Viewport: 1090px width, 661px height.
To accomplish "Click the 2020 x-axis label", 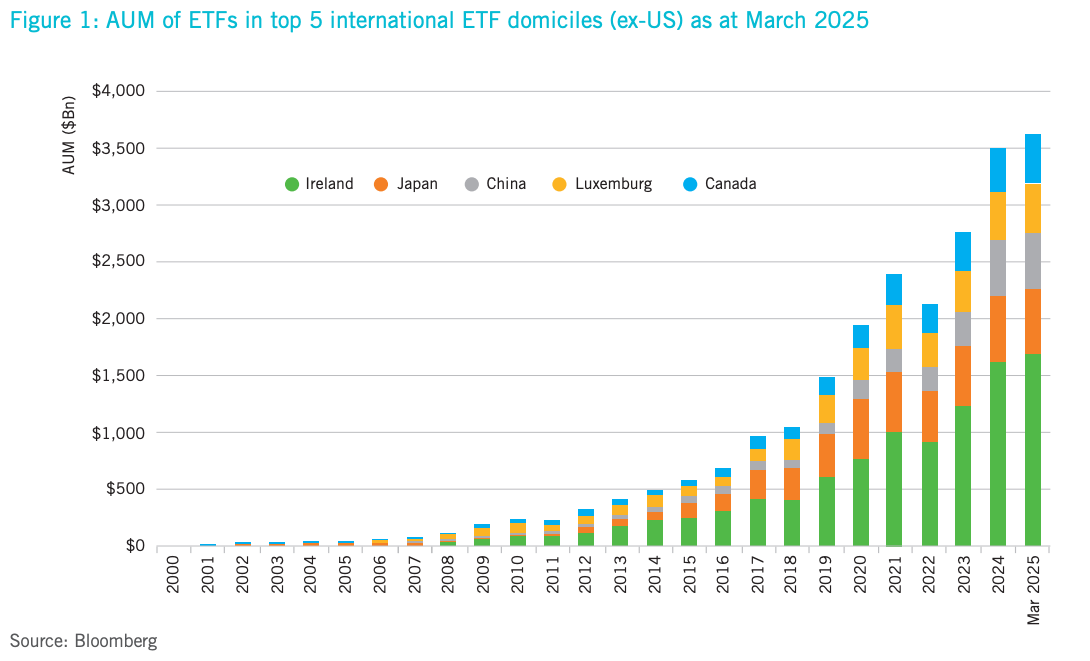I will 860,575.
